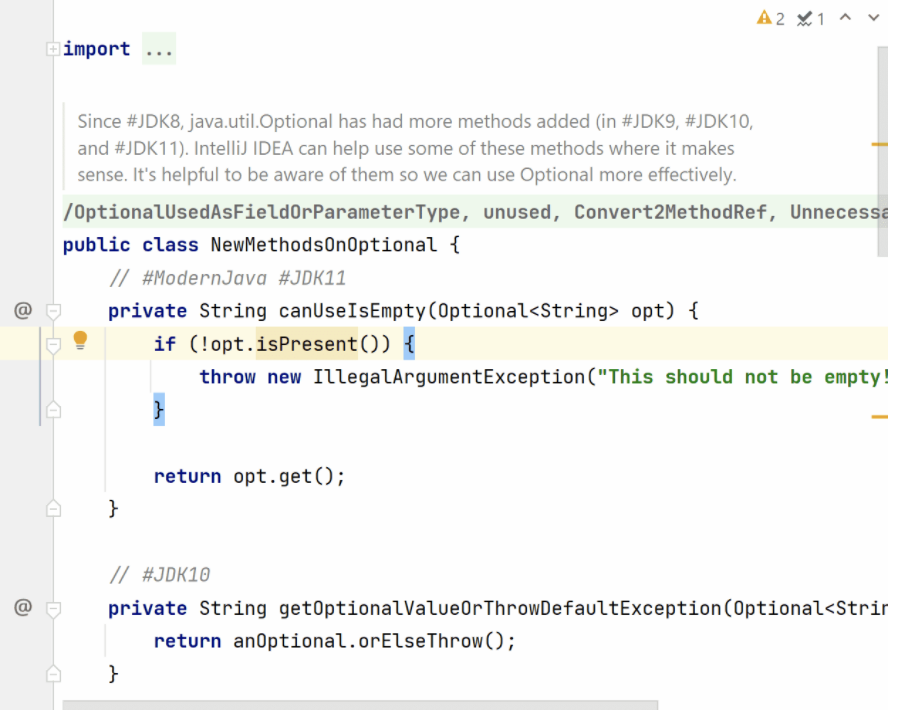Fold the getOptionalValueOrThrowDefaultException method

coord(53,608)
